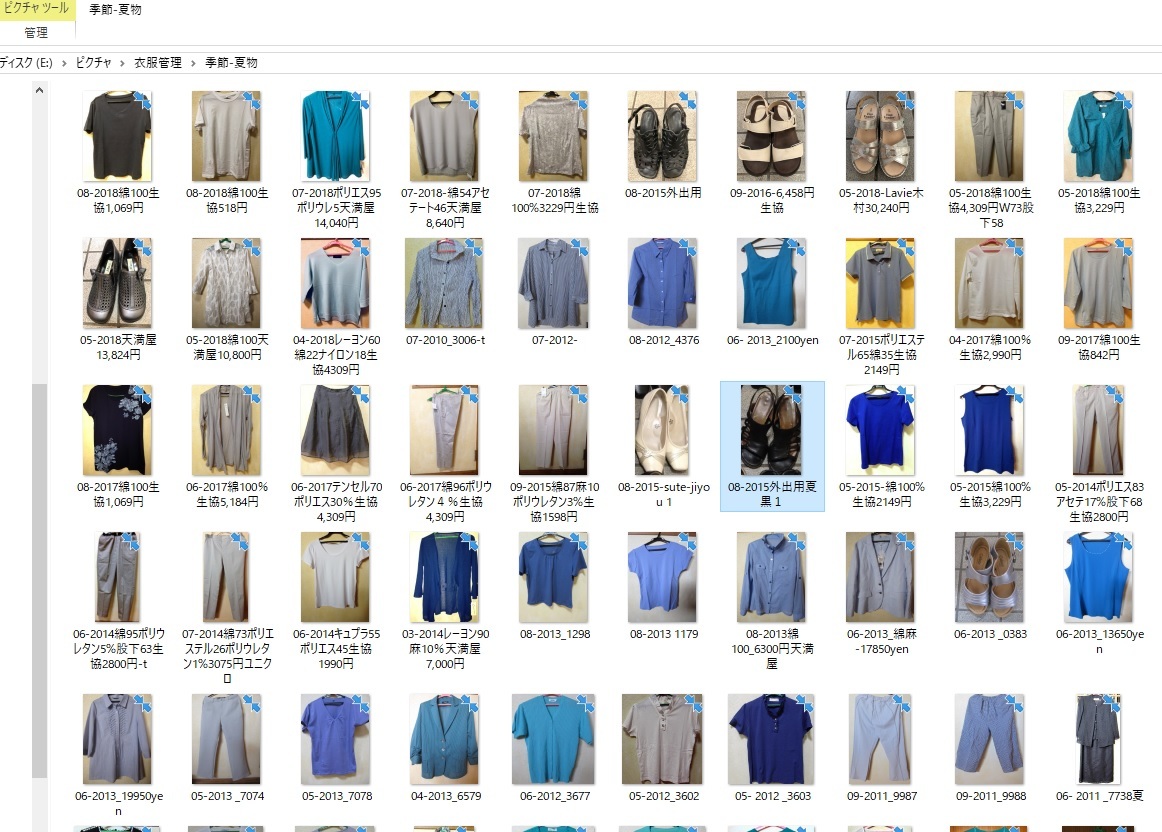
Task: Select pants 06-2014綿95ポリウレタン5% 生協2800円-t
Action: [x=118, y=576]
